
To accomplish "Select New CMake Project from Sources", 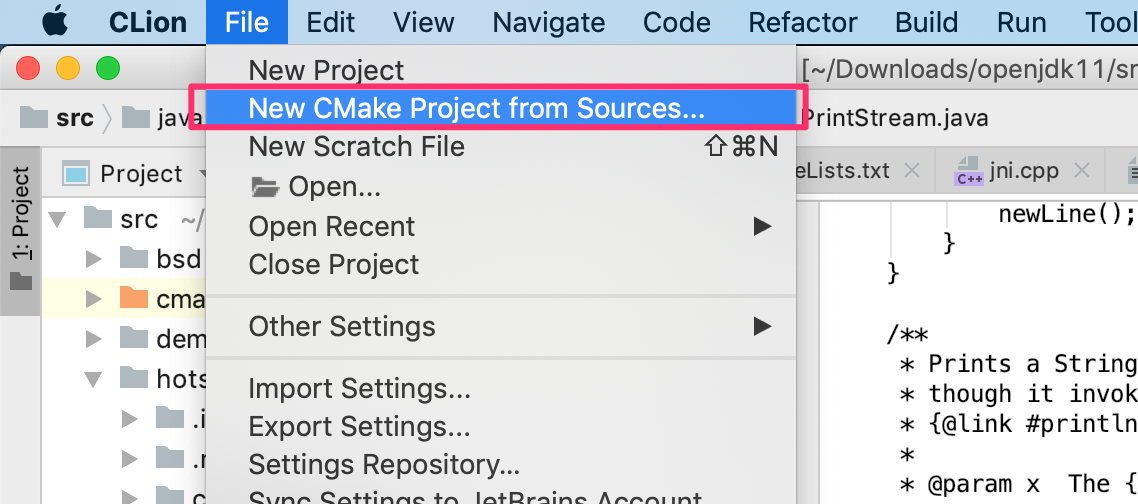I will (x=476, y=108).
